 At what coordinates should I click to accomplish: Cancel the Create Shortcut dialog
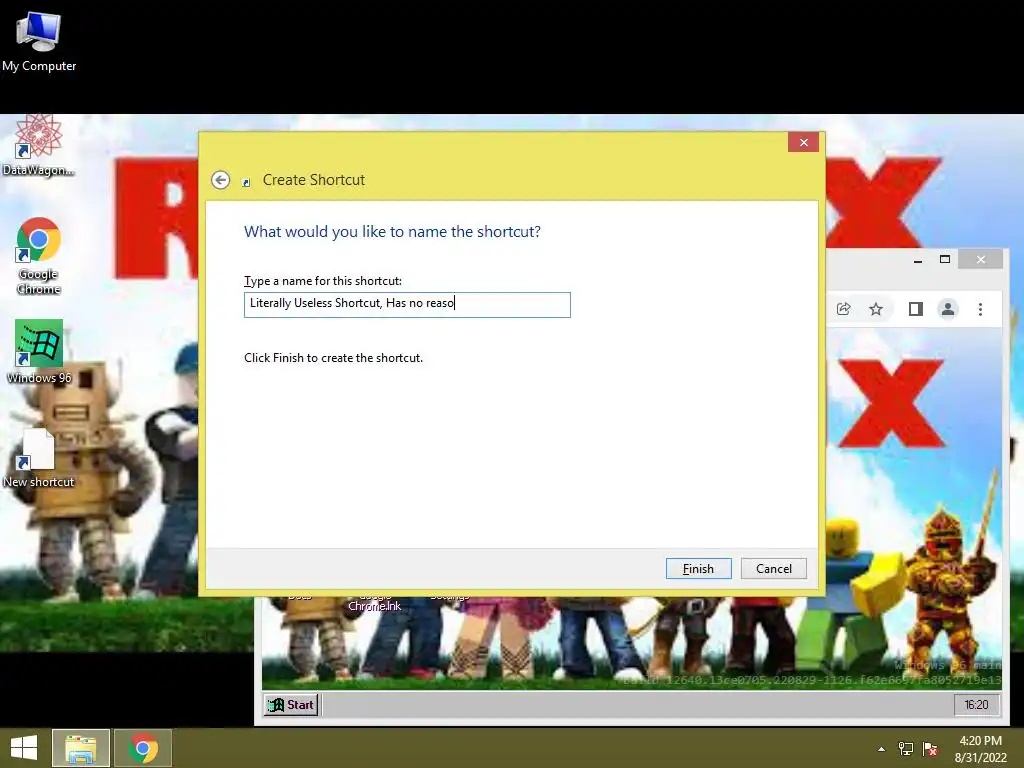pos(773,568)
